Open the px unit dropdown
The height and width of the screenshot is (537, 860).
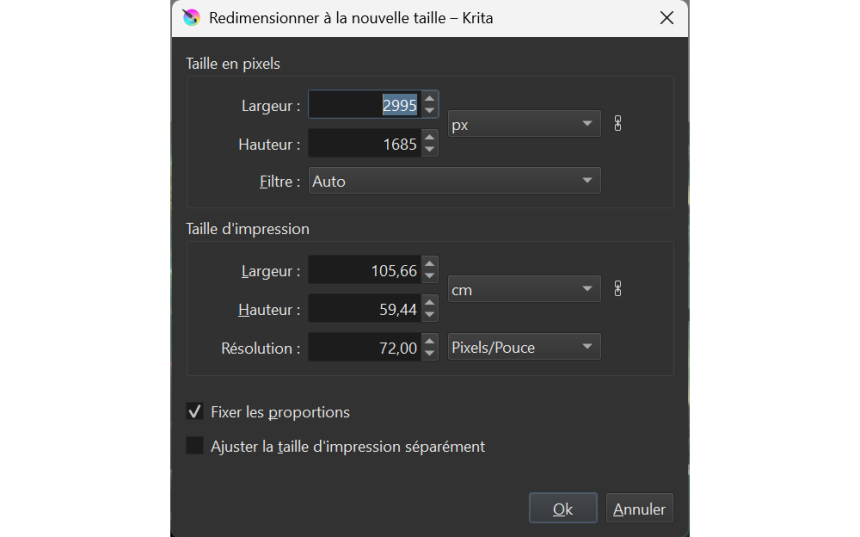point(523,124)
